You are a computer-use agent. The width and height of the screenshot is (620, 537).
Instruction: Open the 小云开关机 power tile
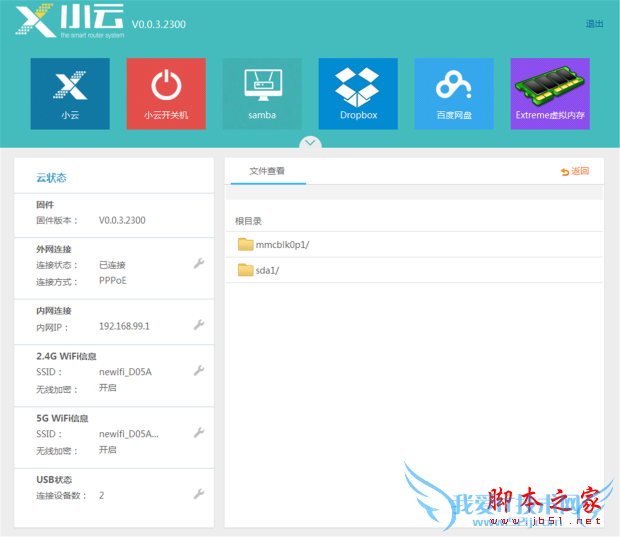[x=166, y=94]
